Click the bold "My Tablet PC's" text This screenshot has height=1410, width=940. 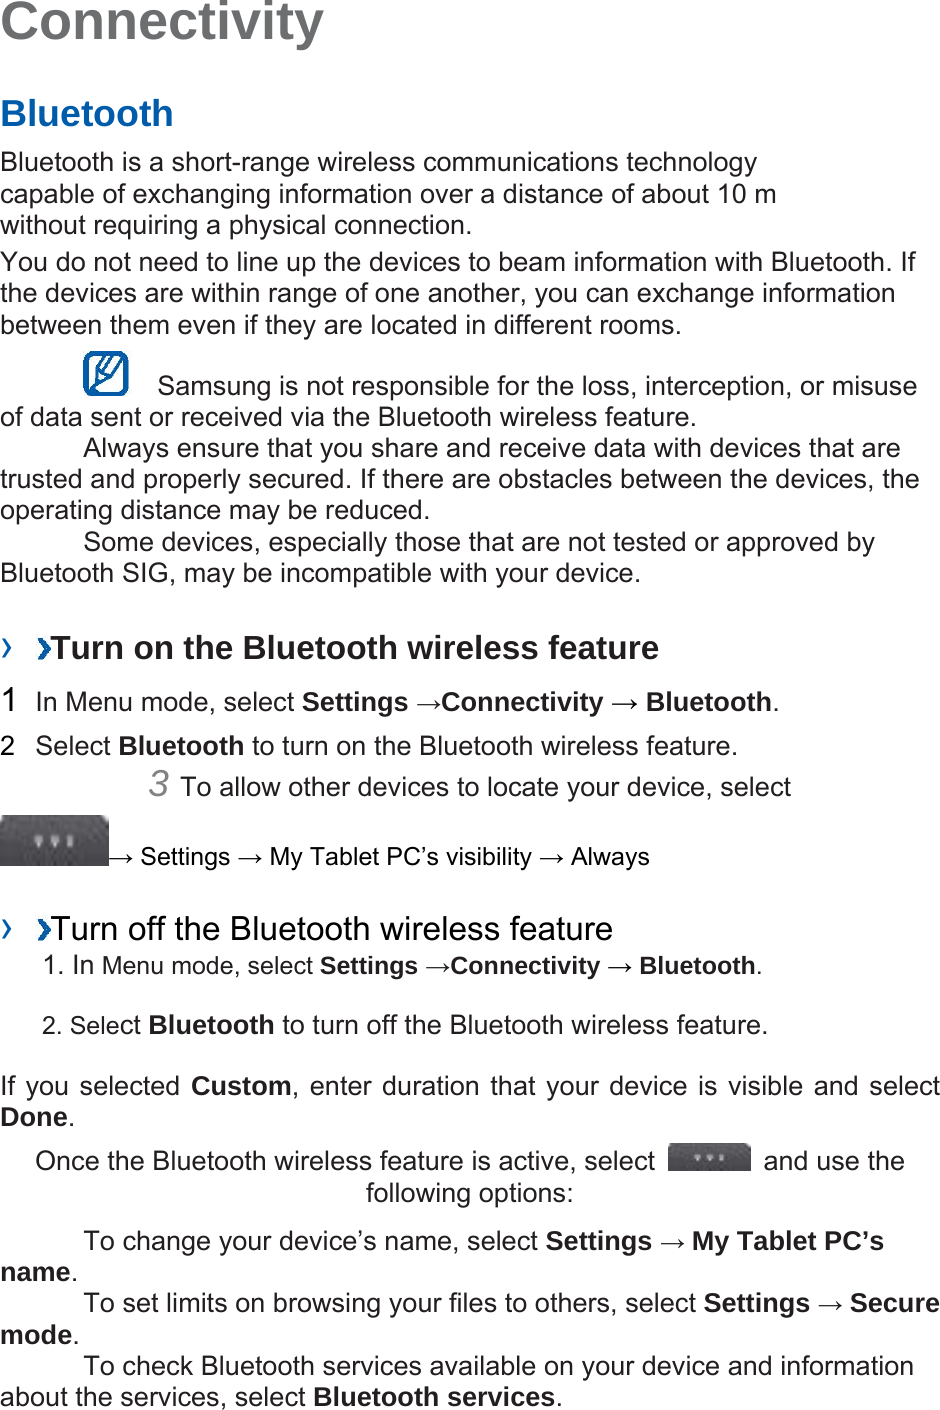click(x=788, y=1241)
